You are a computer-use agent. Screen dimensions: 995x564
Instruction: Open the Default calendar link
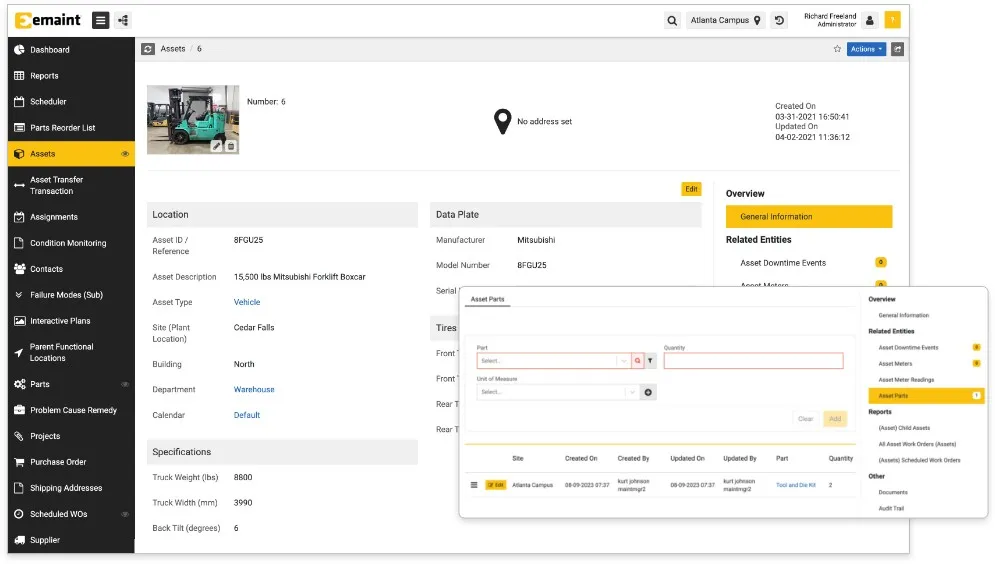click(x=247, y=415)
